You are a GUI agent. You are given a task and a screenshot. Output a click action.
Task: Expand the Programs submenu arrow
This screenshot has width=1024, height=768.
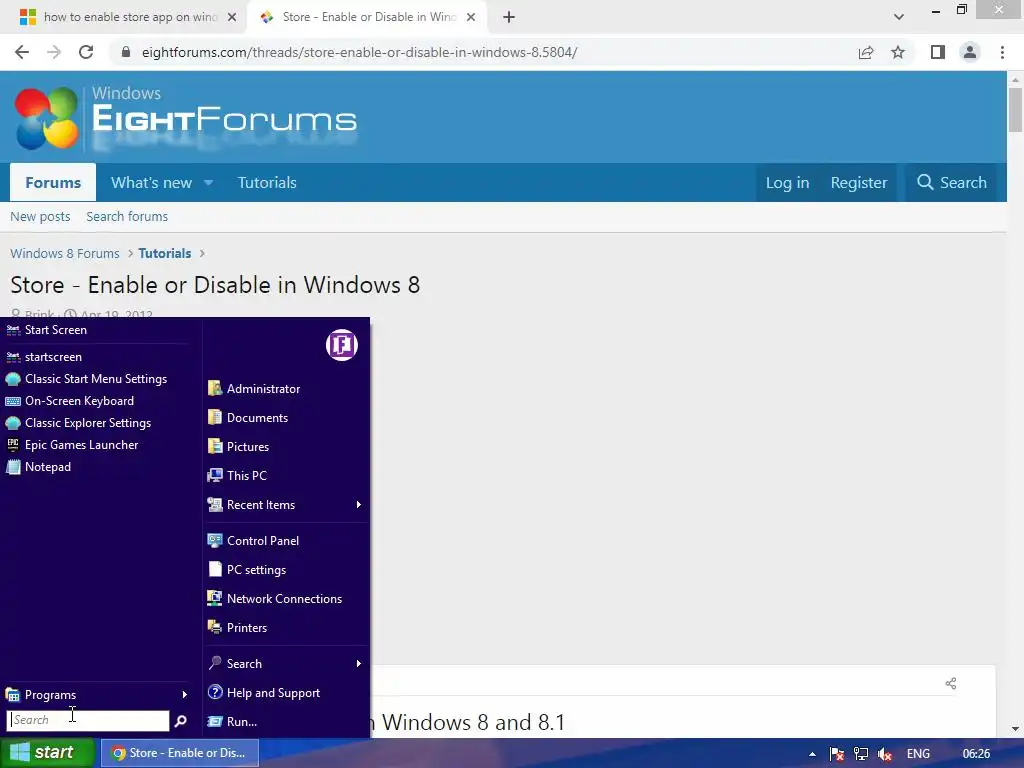point(185,695)
